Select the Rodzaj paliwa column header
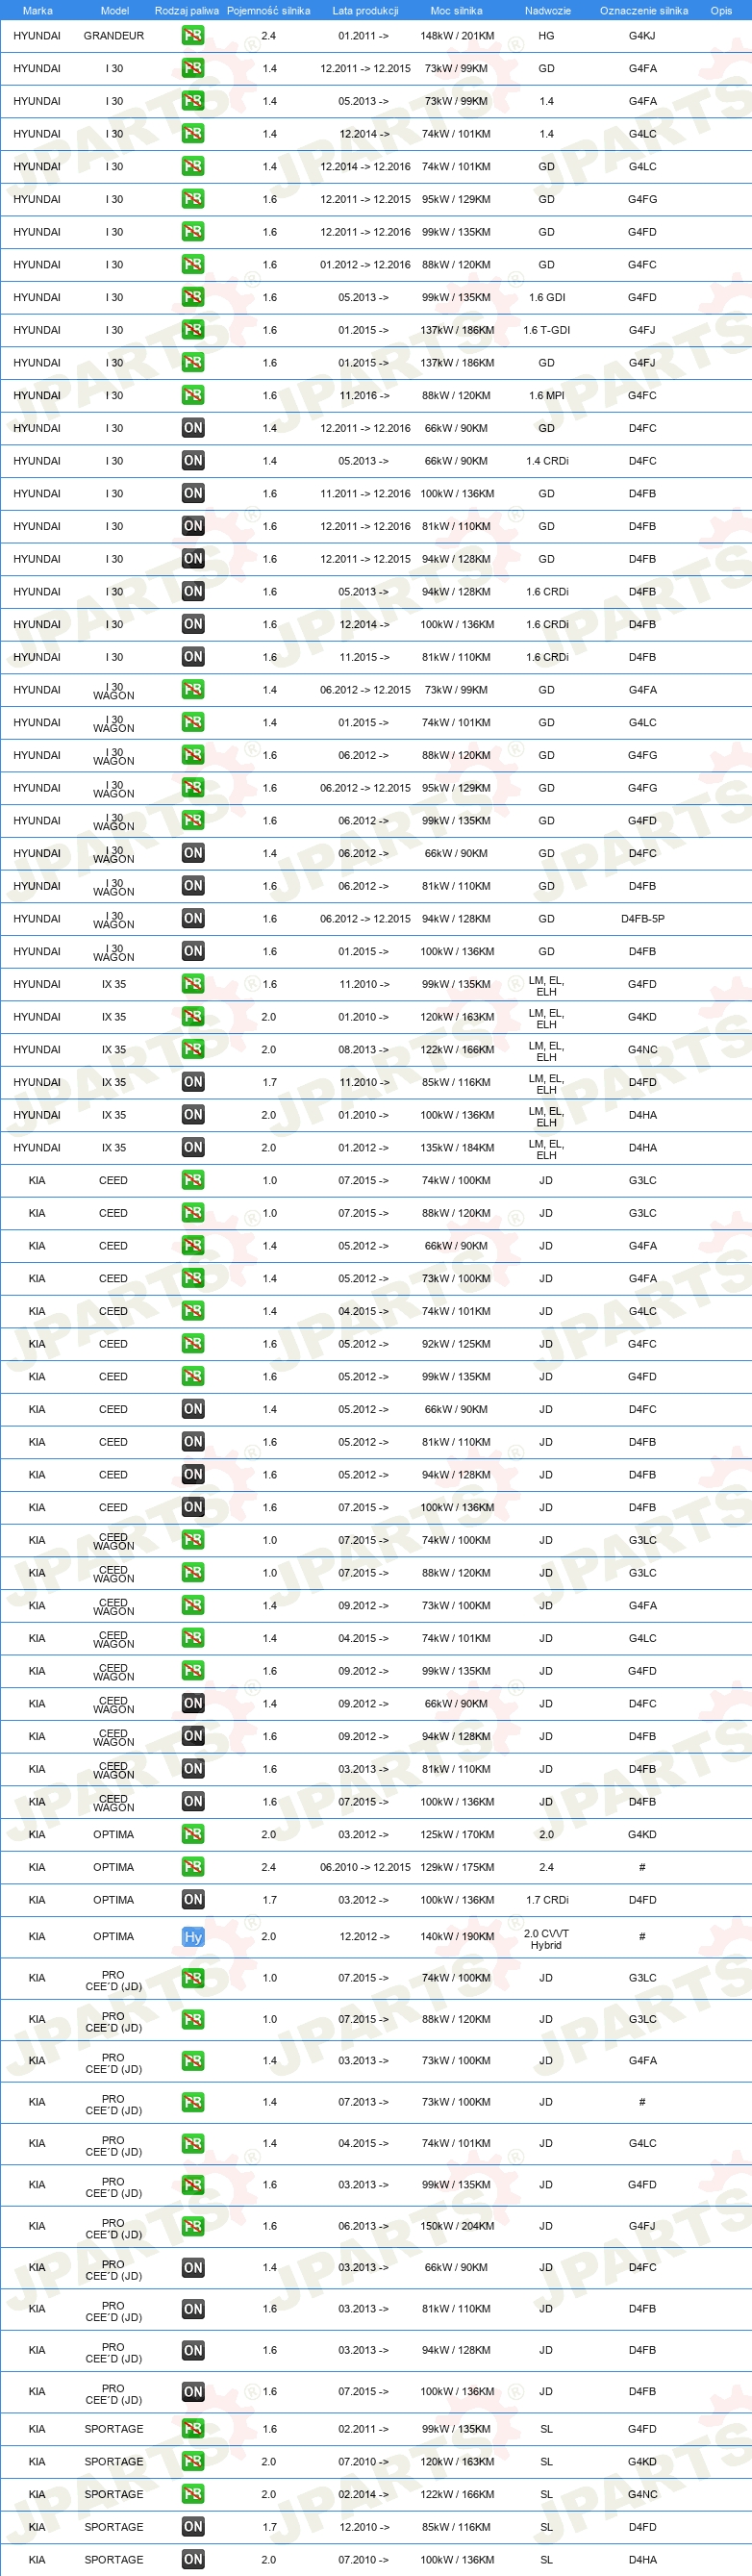 pos(186,10)
